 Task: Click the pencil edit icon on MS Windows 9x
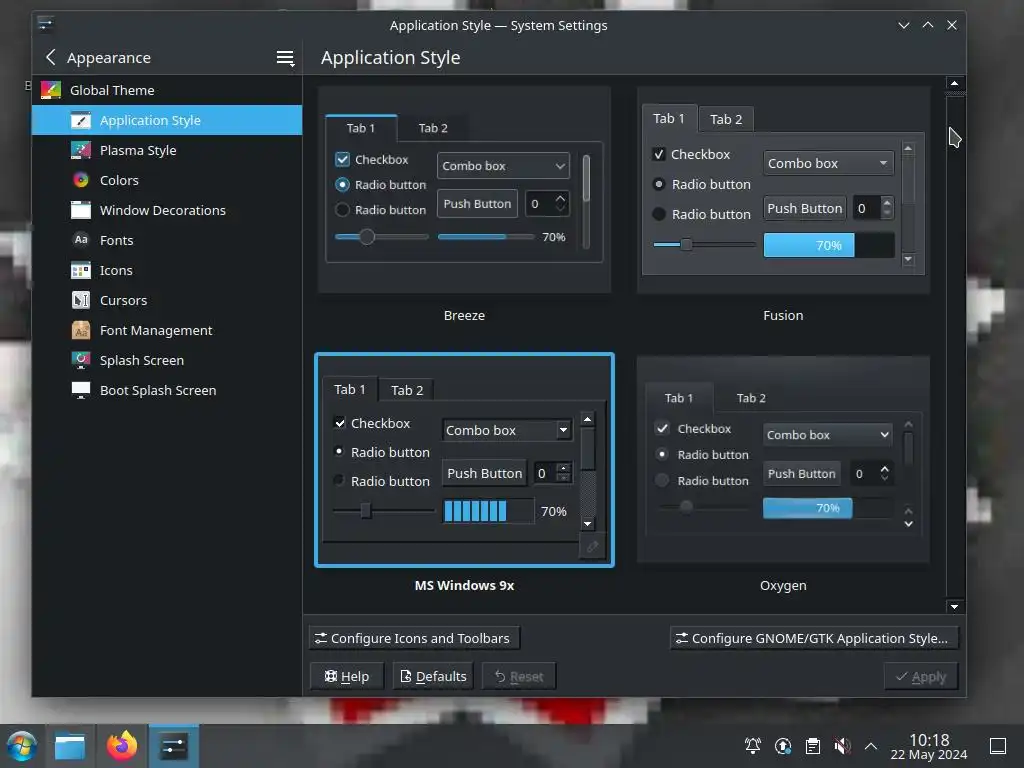(592, 547)
